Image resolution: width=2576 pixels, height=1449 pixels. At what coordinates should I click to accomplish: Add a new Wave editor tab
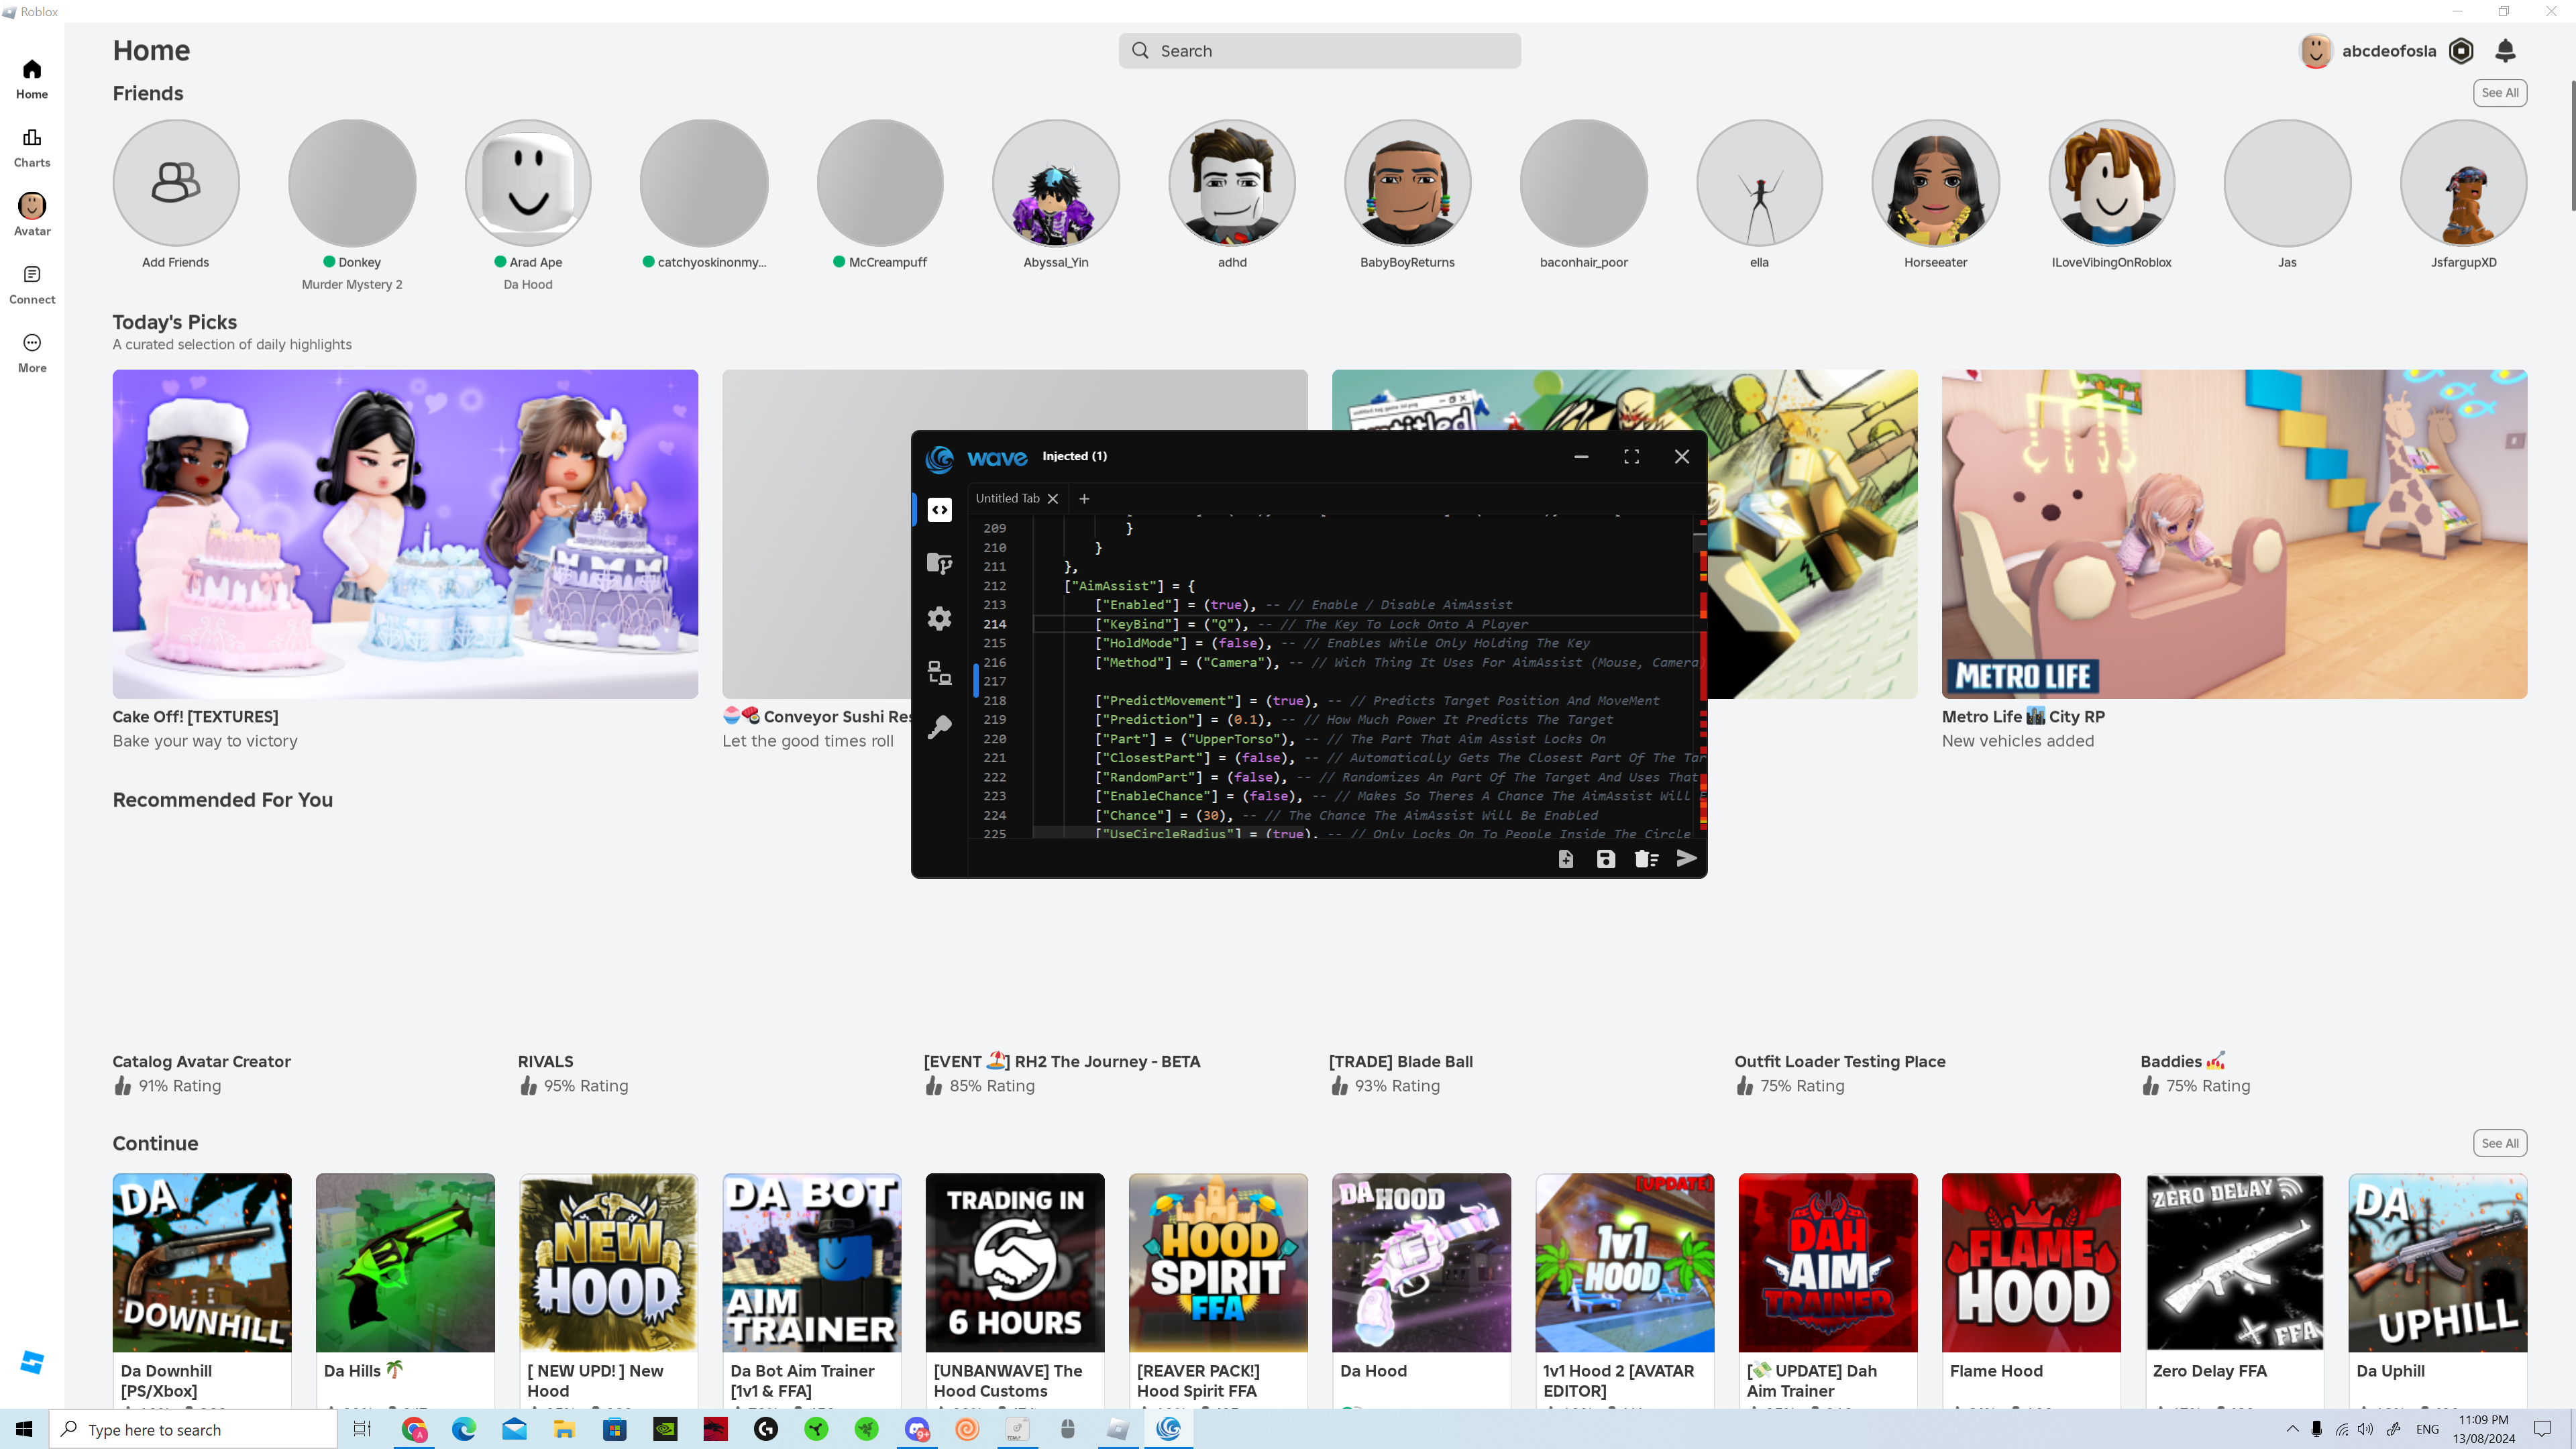(x=1084, y=498)
